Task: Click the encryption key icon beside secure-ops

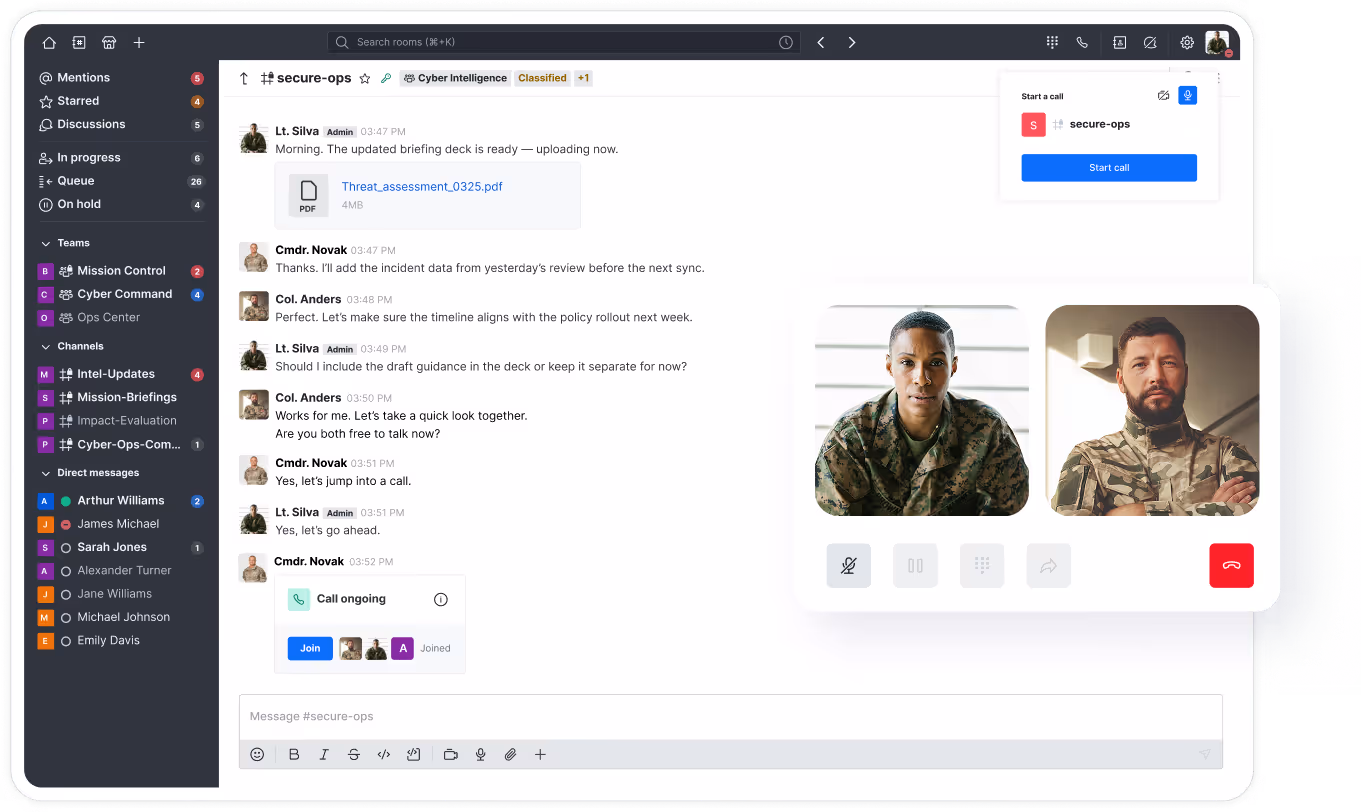Action: click(386, 78)
